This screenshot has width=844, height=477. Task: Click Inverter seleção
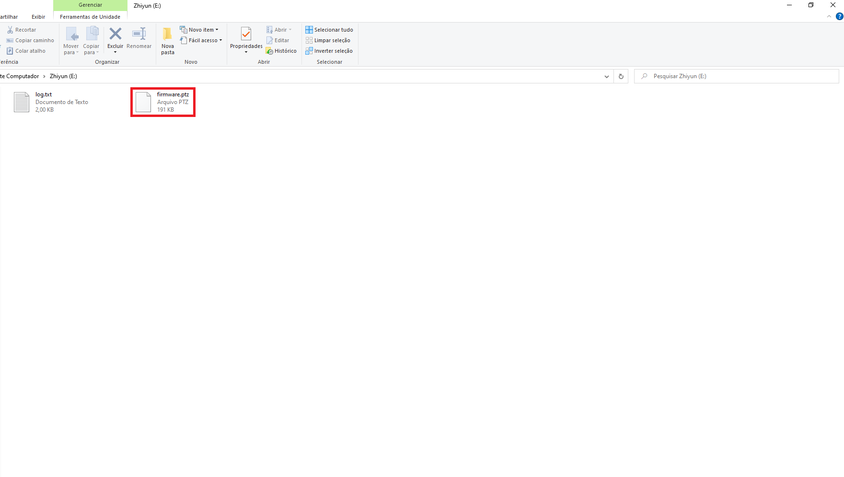pos(329,51)
